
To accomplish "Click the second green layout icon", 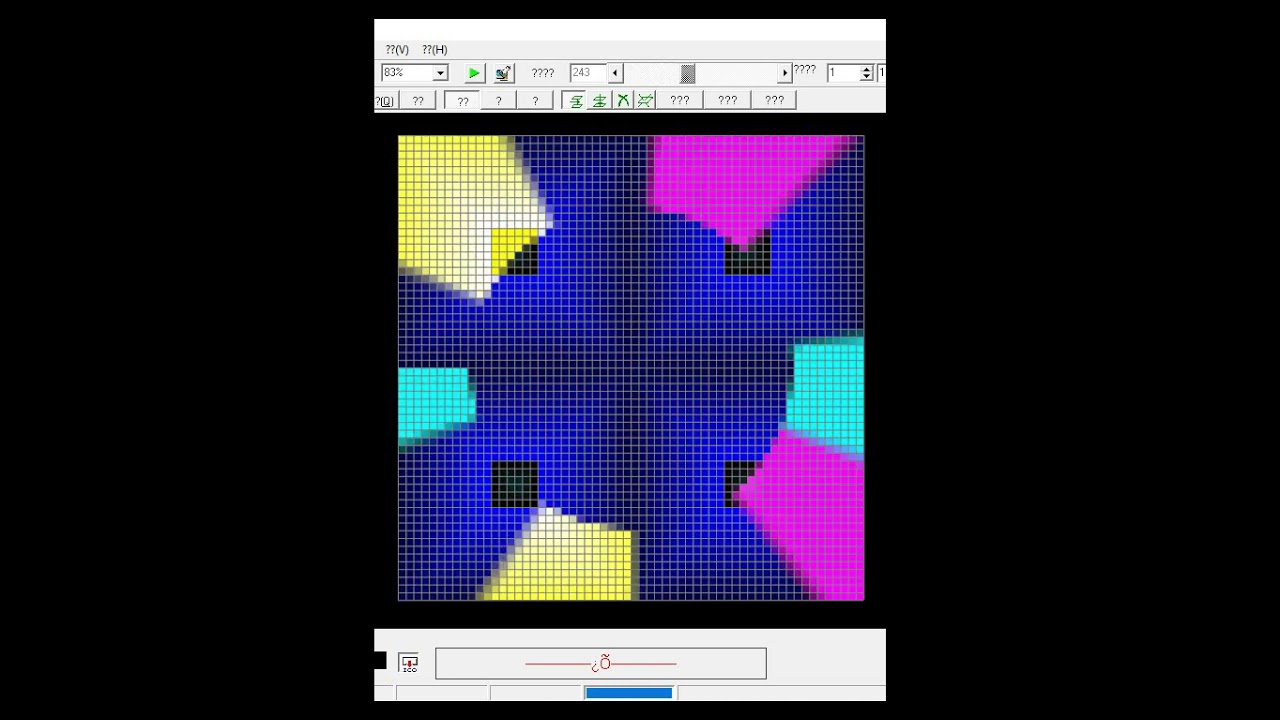I will click(599, 100).
